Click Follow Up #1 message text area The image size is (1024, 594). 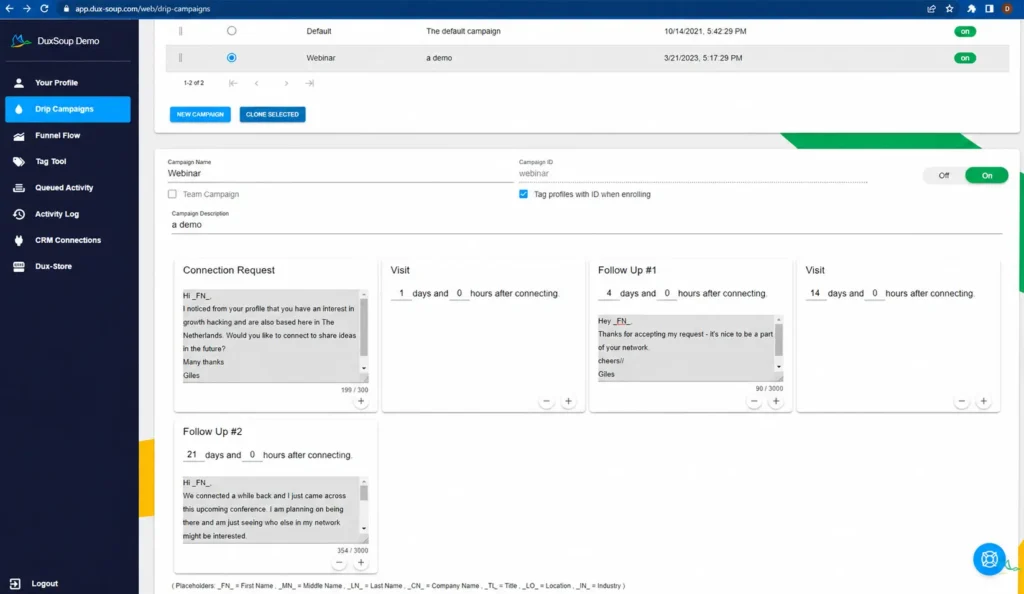coord(686,348)
